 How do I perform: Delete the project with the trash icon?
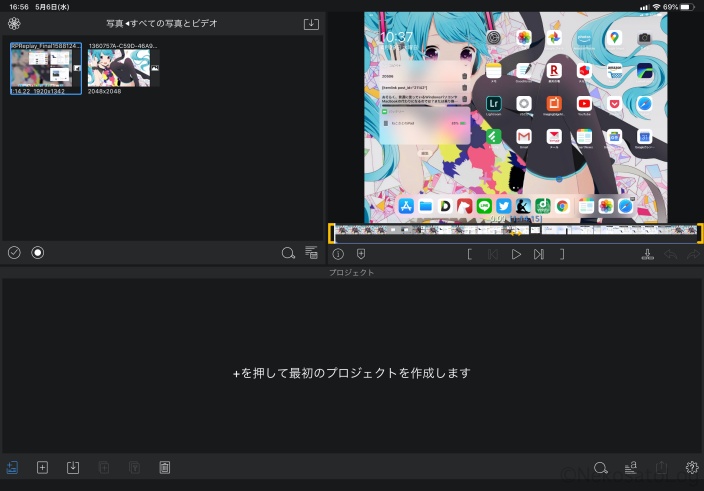165,468
